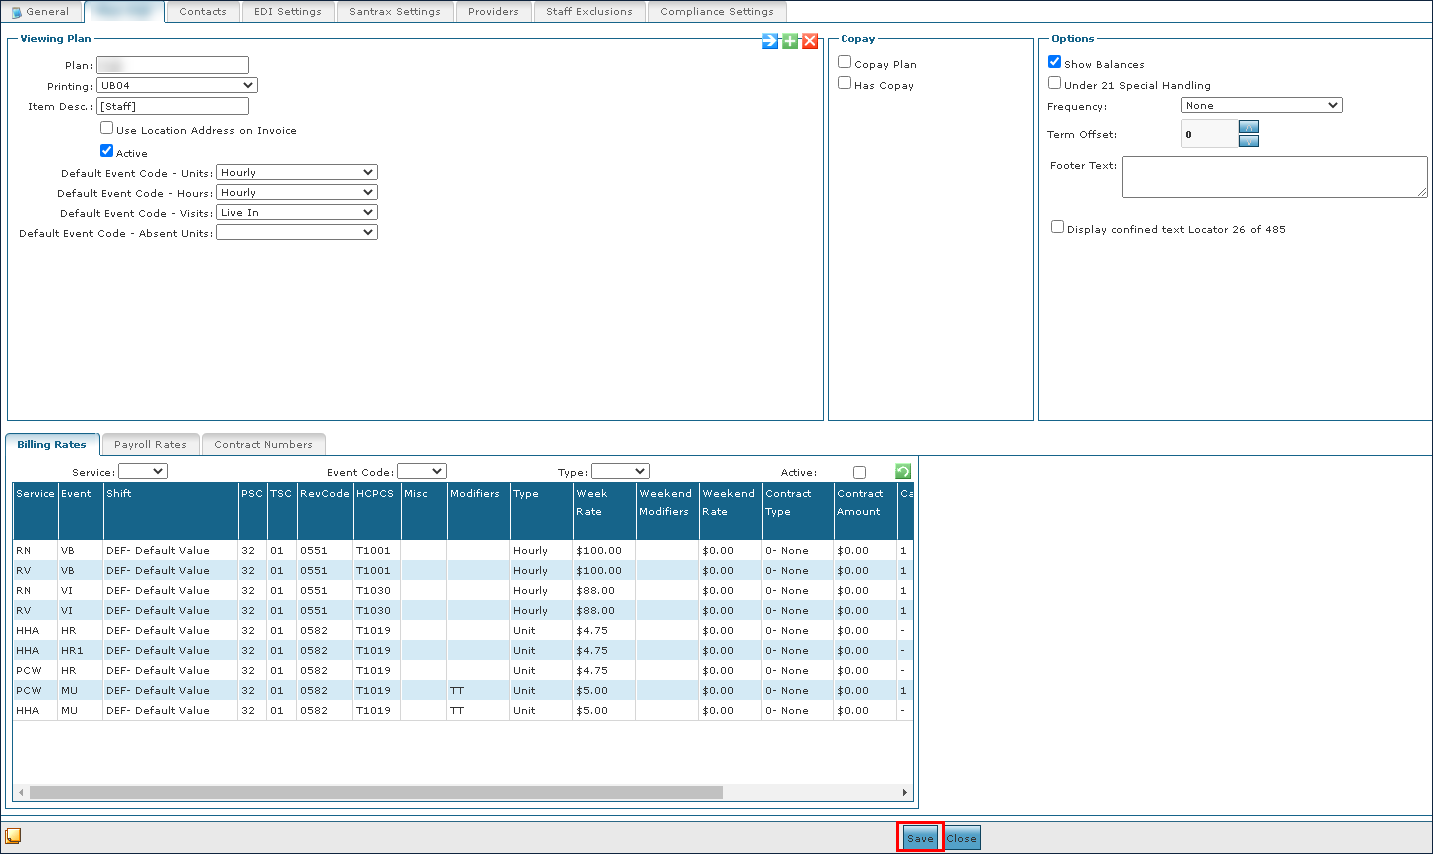
Task: Click the green plus add plan icon
Action: (790, 41)
